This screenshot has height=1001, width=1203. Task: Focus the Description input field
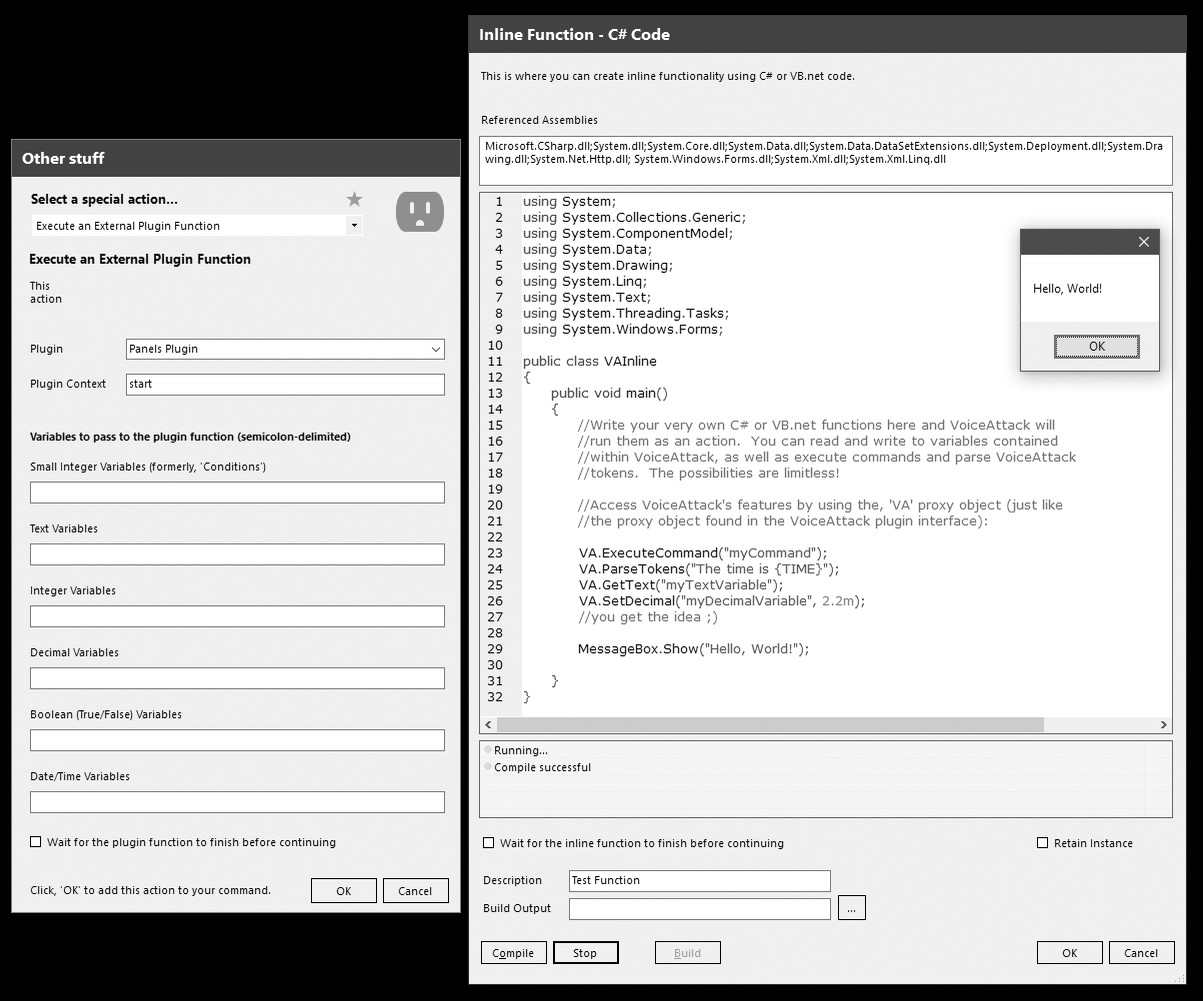click(x=699, y=880)
